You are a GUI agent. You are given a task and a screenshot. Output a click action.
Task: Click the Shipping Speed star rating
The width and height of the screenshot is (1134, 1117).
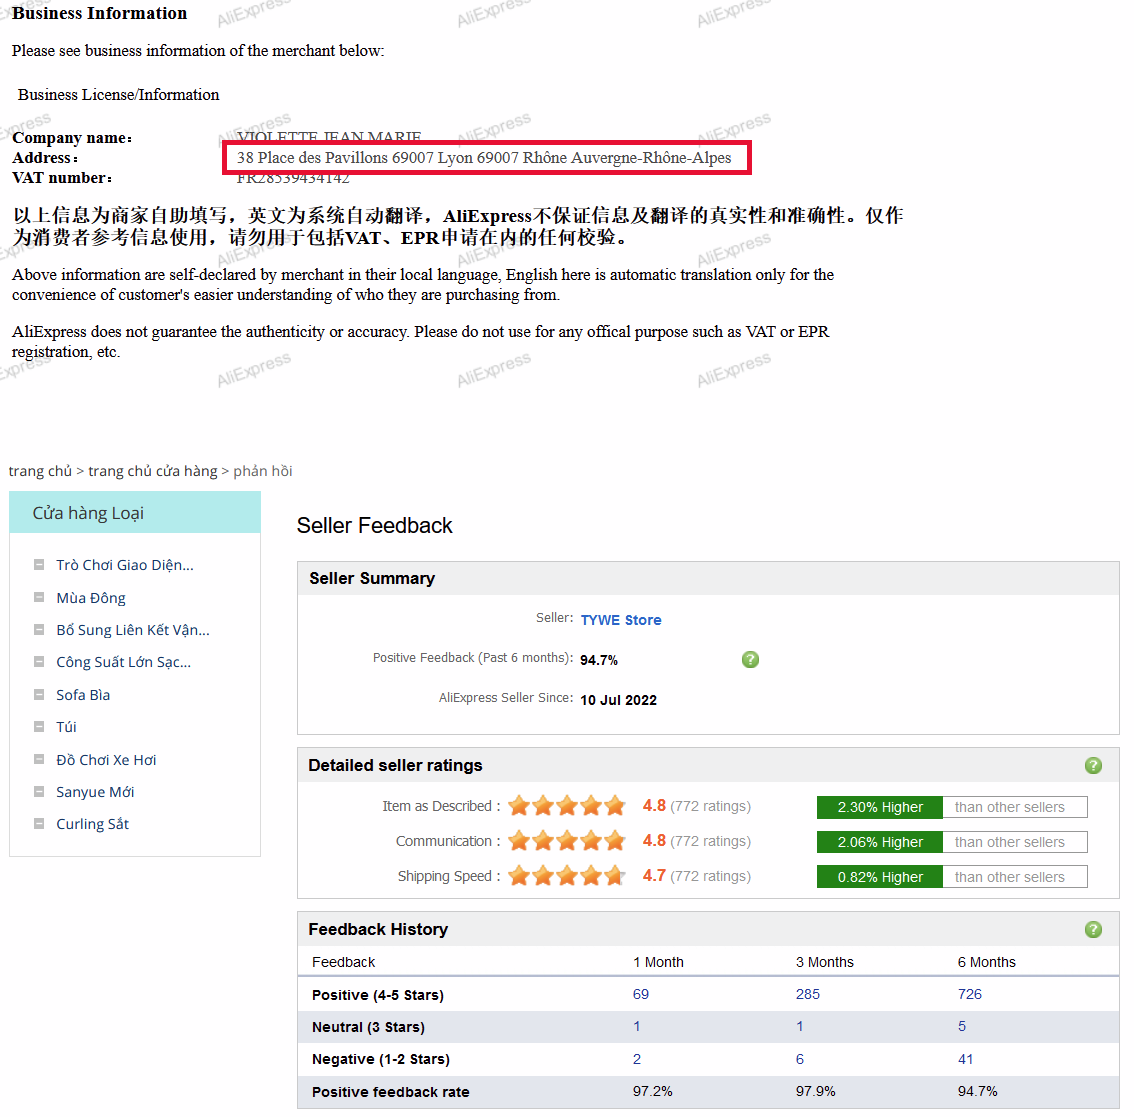pos(566,875)
